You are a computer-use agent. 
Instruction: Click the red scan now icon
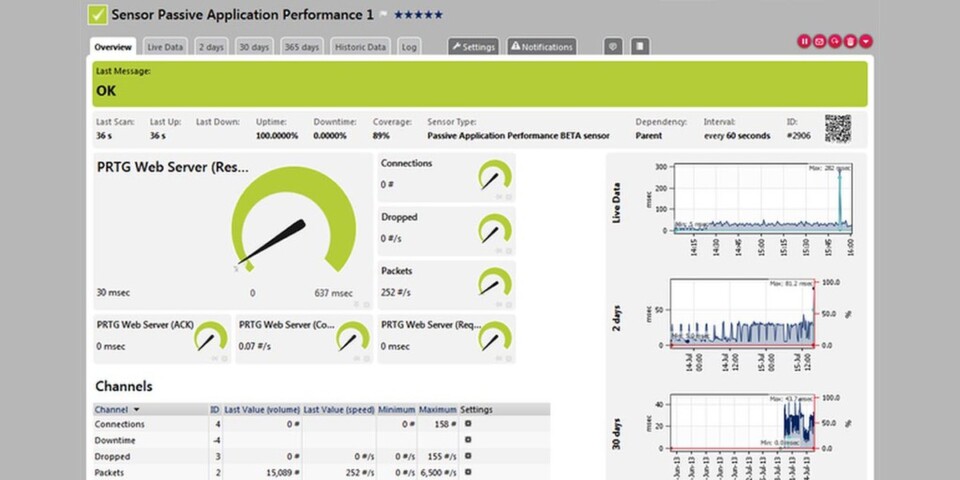835,41
